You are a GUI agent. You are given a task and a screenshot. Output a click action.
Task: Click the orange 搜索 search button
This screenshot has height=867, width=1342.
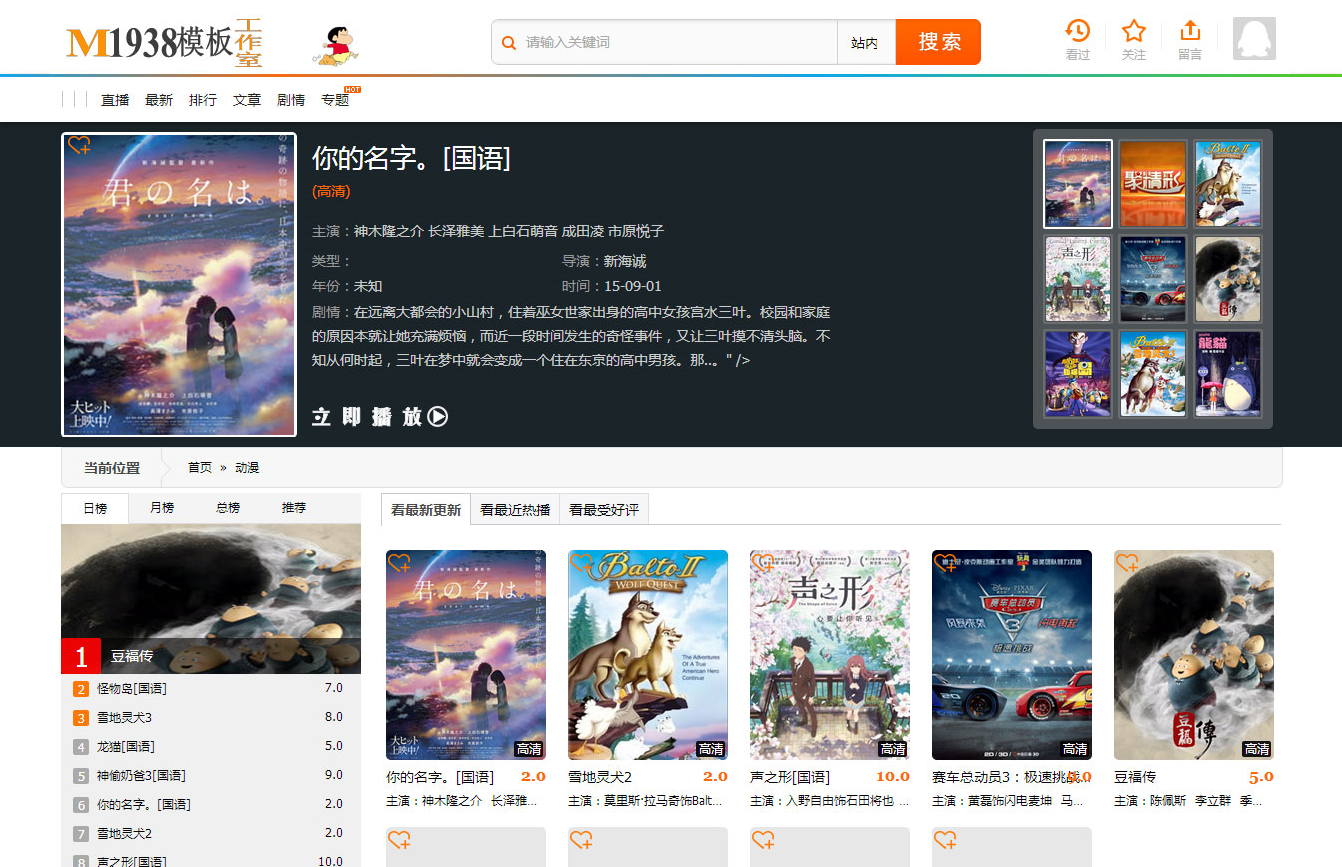[938, 42]
